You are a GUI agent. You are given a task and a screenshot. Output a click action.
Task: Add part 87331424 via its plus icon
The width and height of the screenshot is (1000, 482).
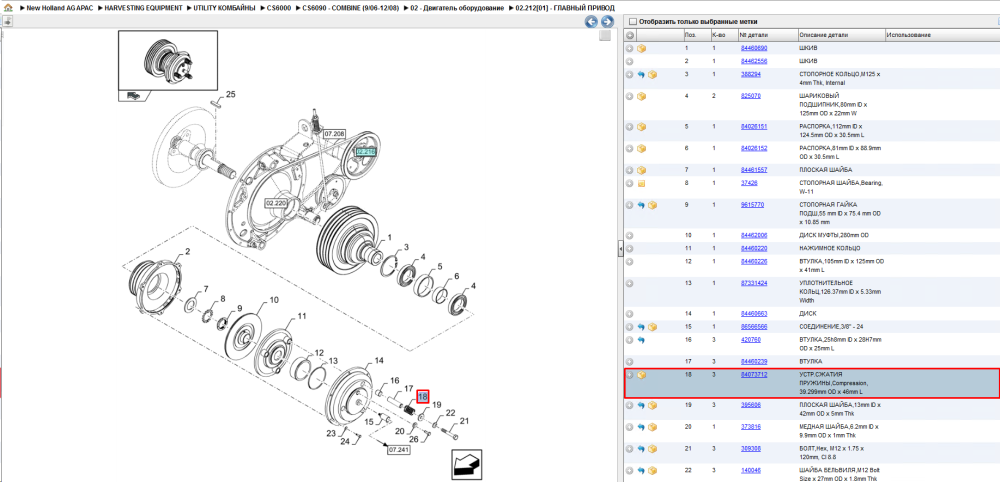pos(629,283)
